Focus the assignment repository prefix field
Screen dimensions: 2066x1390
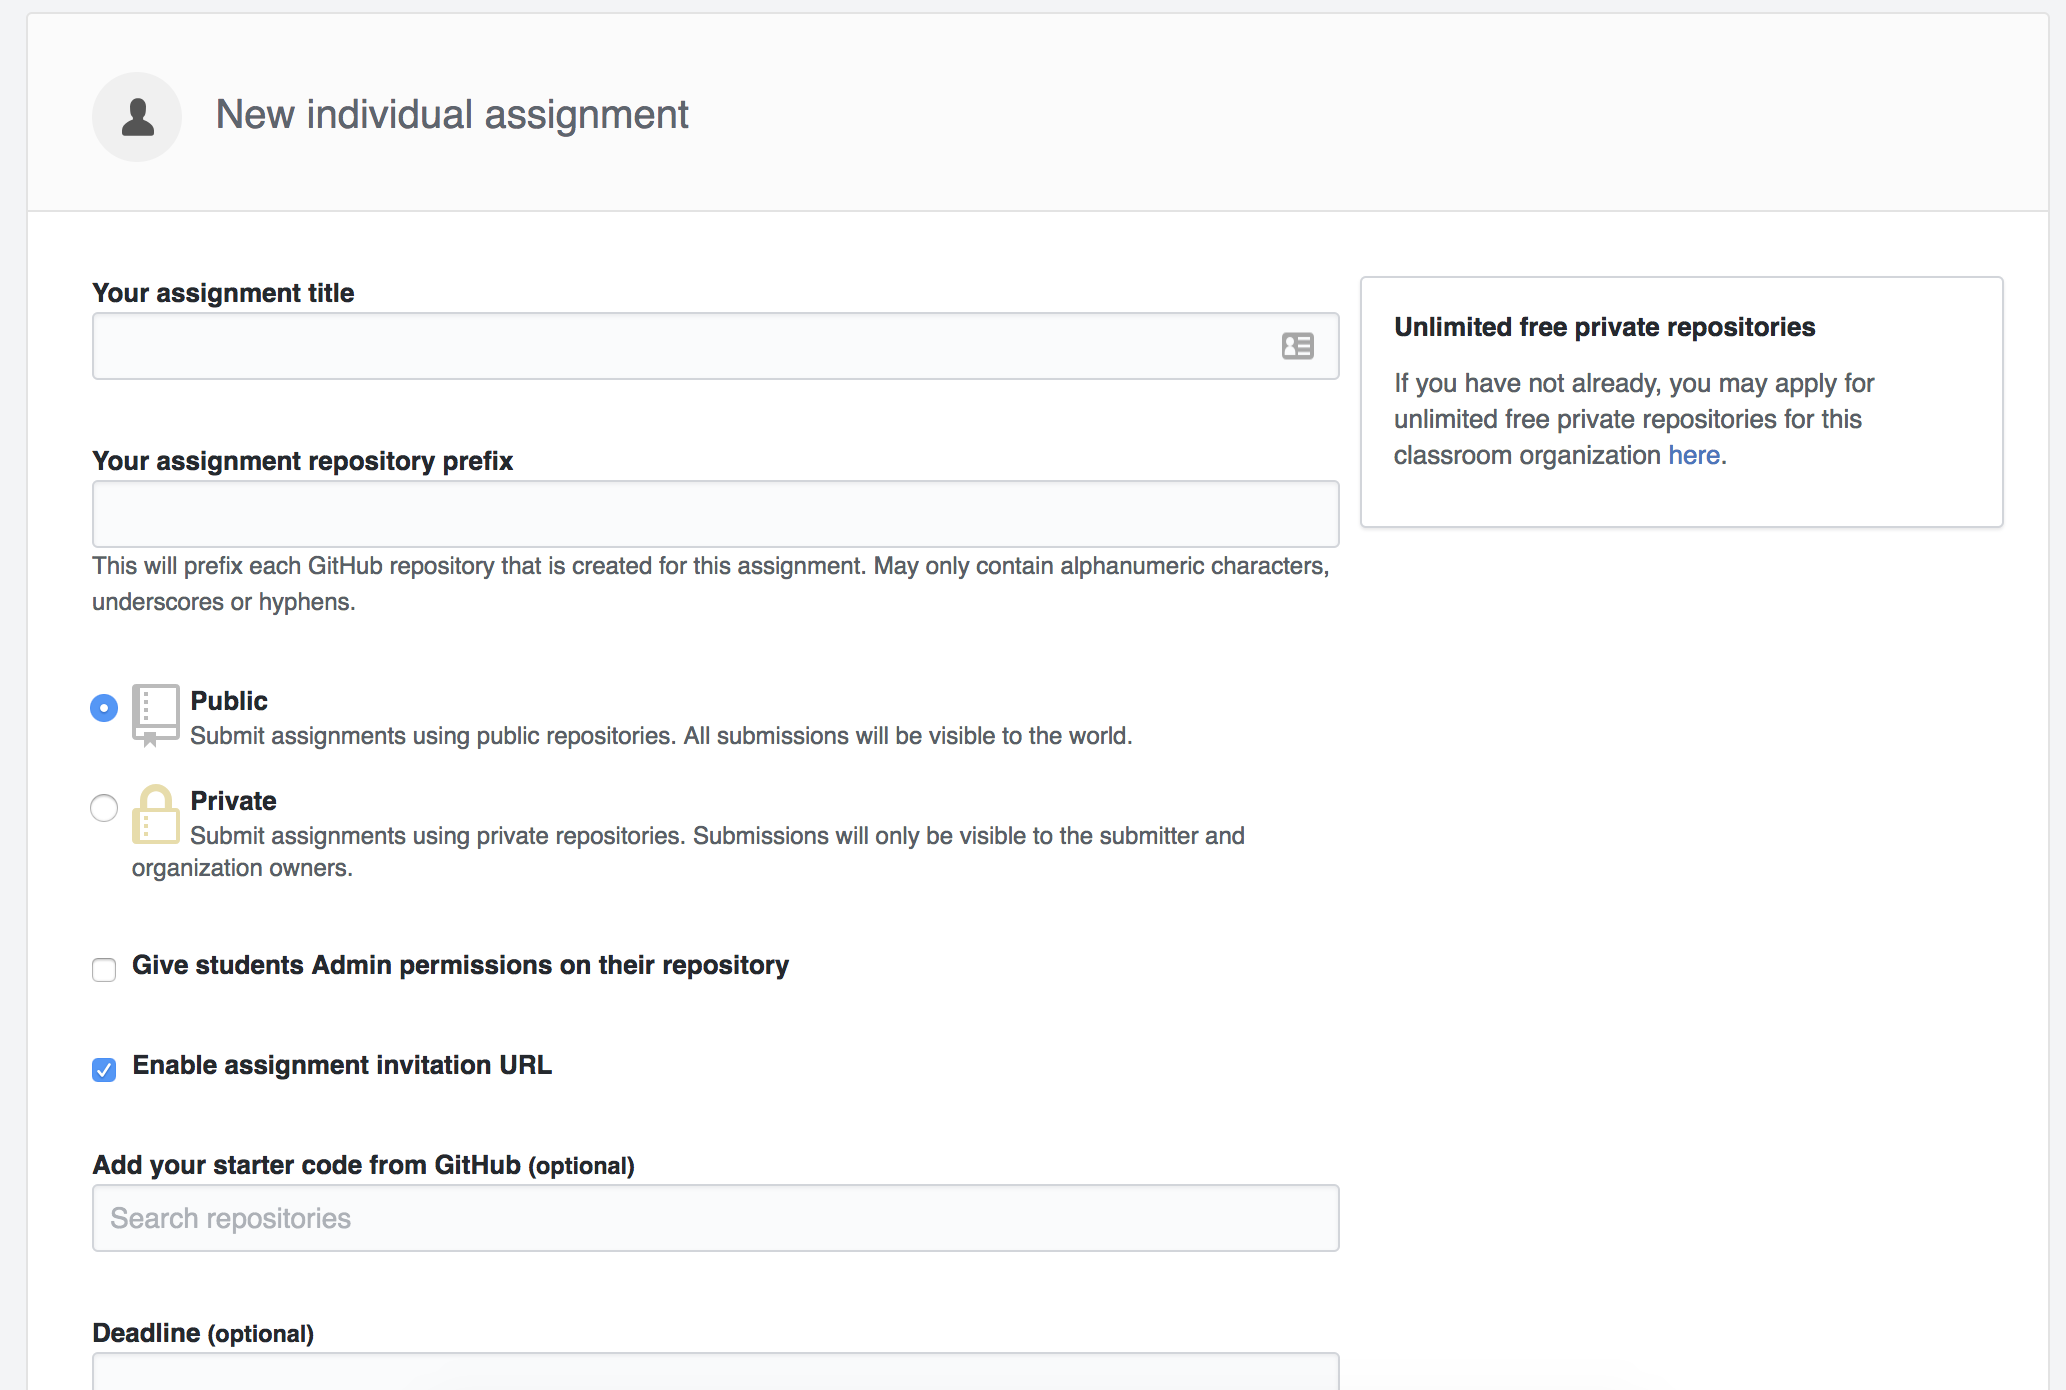715,514
